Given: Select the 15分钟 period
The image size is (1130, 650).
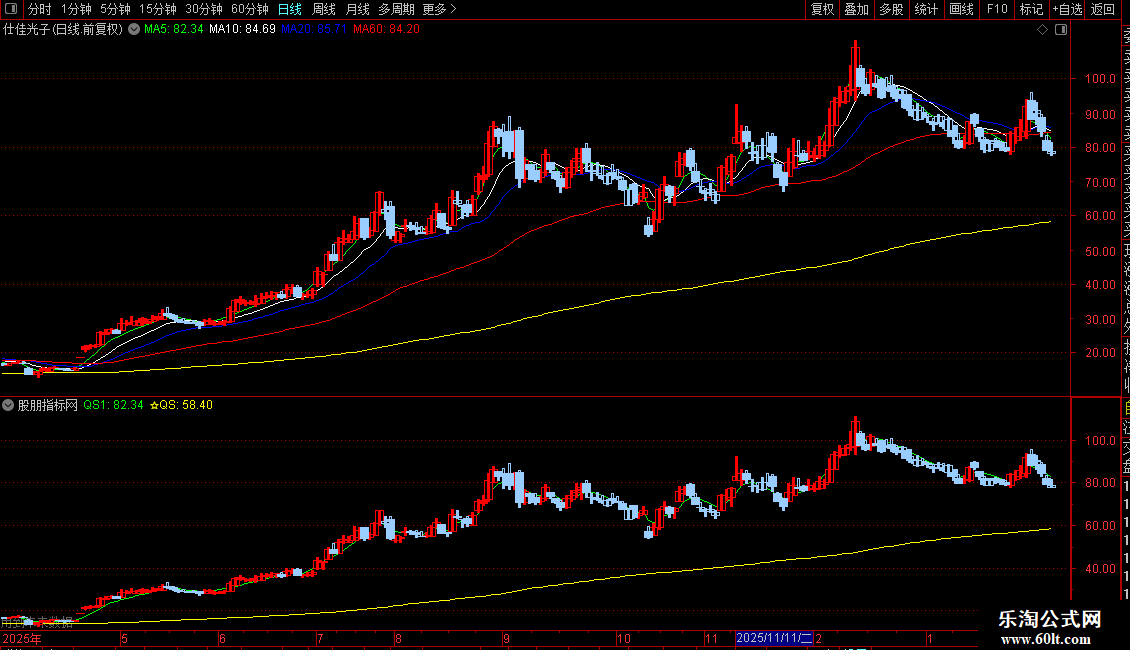Looking at the screenshot, I should coord(158,9).
